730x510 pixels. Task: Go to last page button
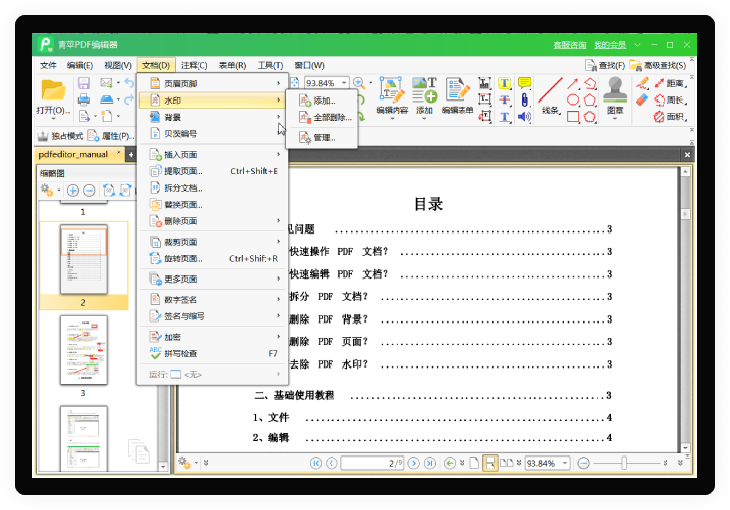point(430,463)
